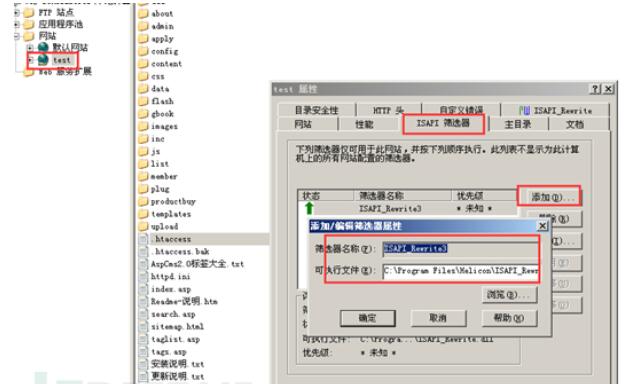Select the upload folder icon
Viewport: 628px width, 384px height.
pyautogui.click(x=143, y=226)
